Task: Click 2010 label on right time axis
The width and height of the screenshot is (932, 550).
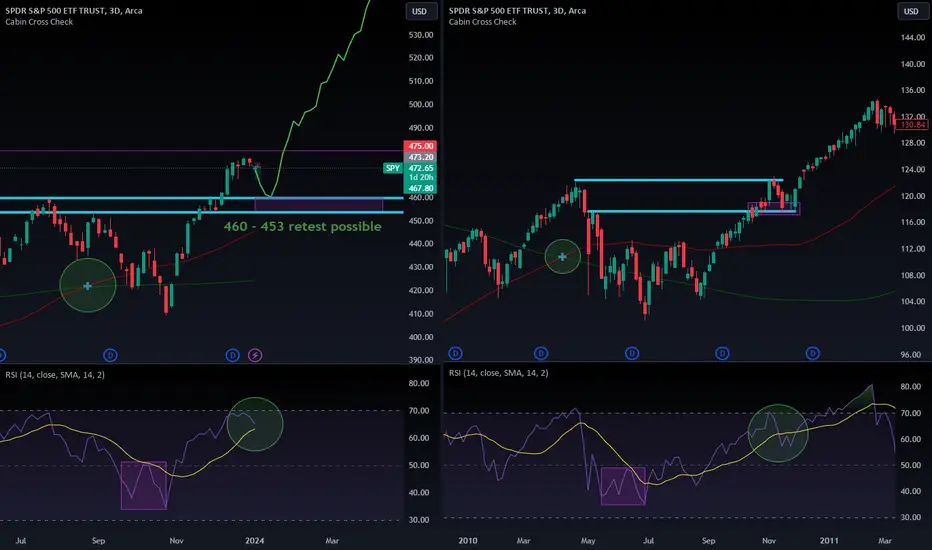Action: pos(468,540)
